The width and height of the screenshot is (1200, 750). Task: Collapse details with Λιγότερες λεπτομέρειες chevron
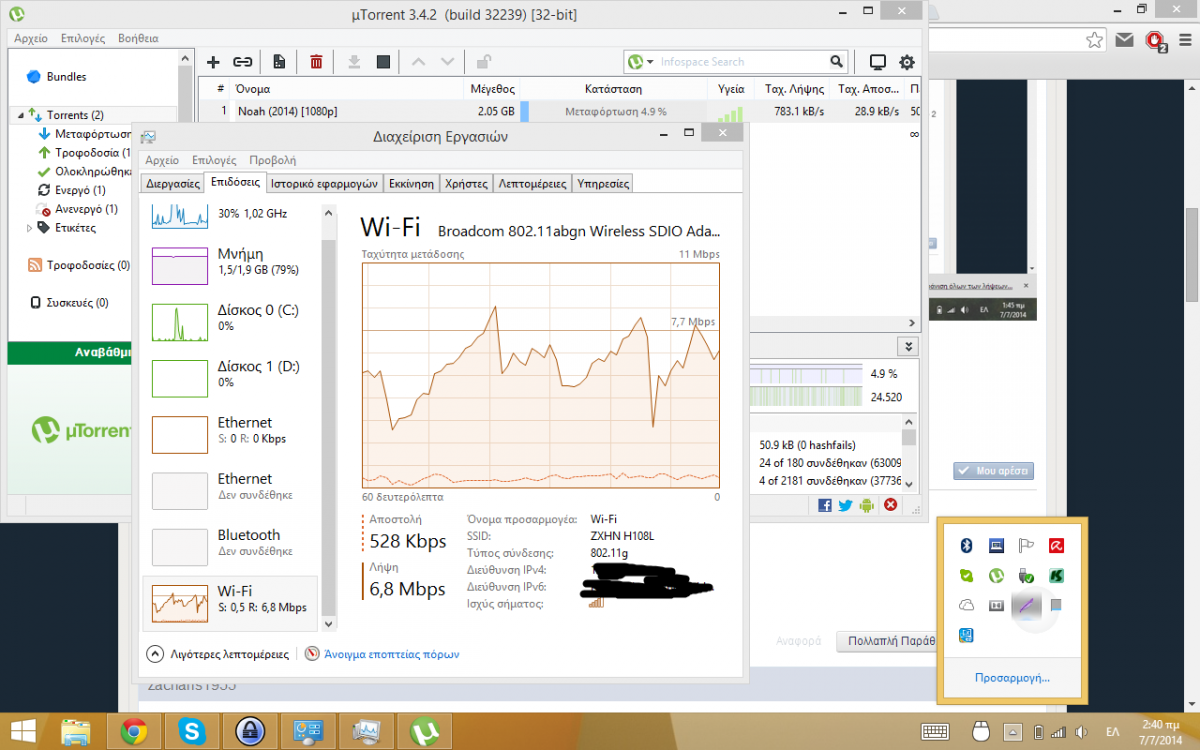coord(155,654)
